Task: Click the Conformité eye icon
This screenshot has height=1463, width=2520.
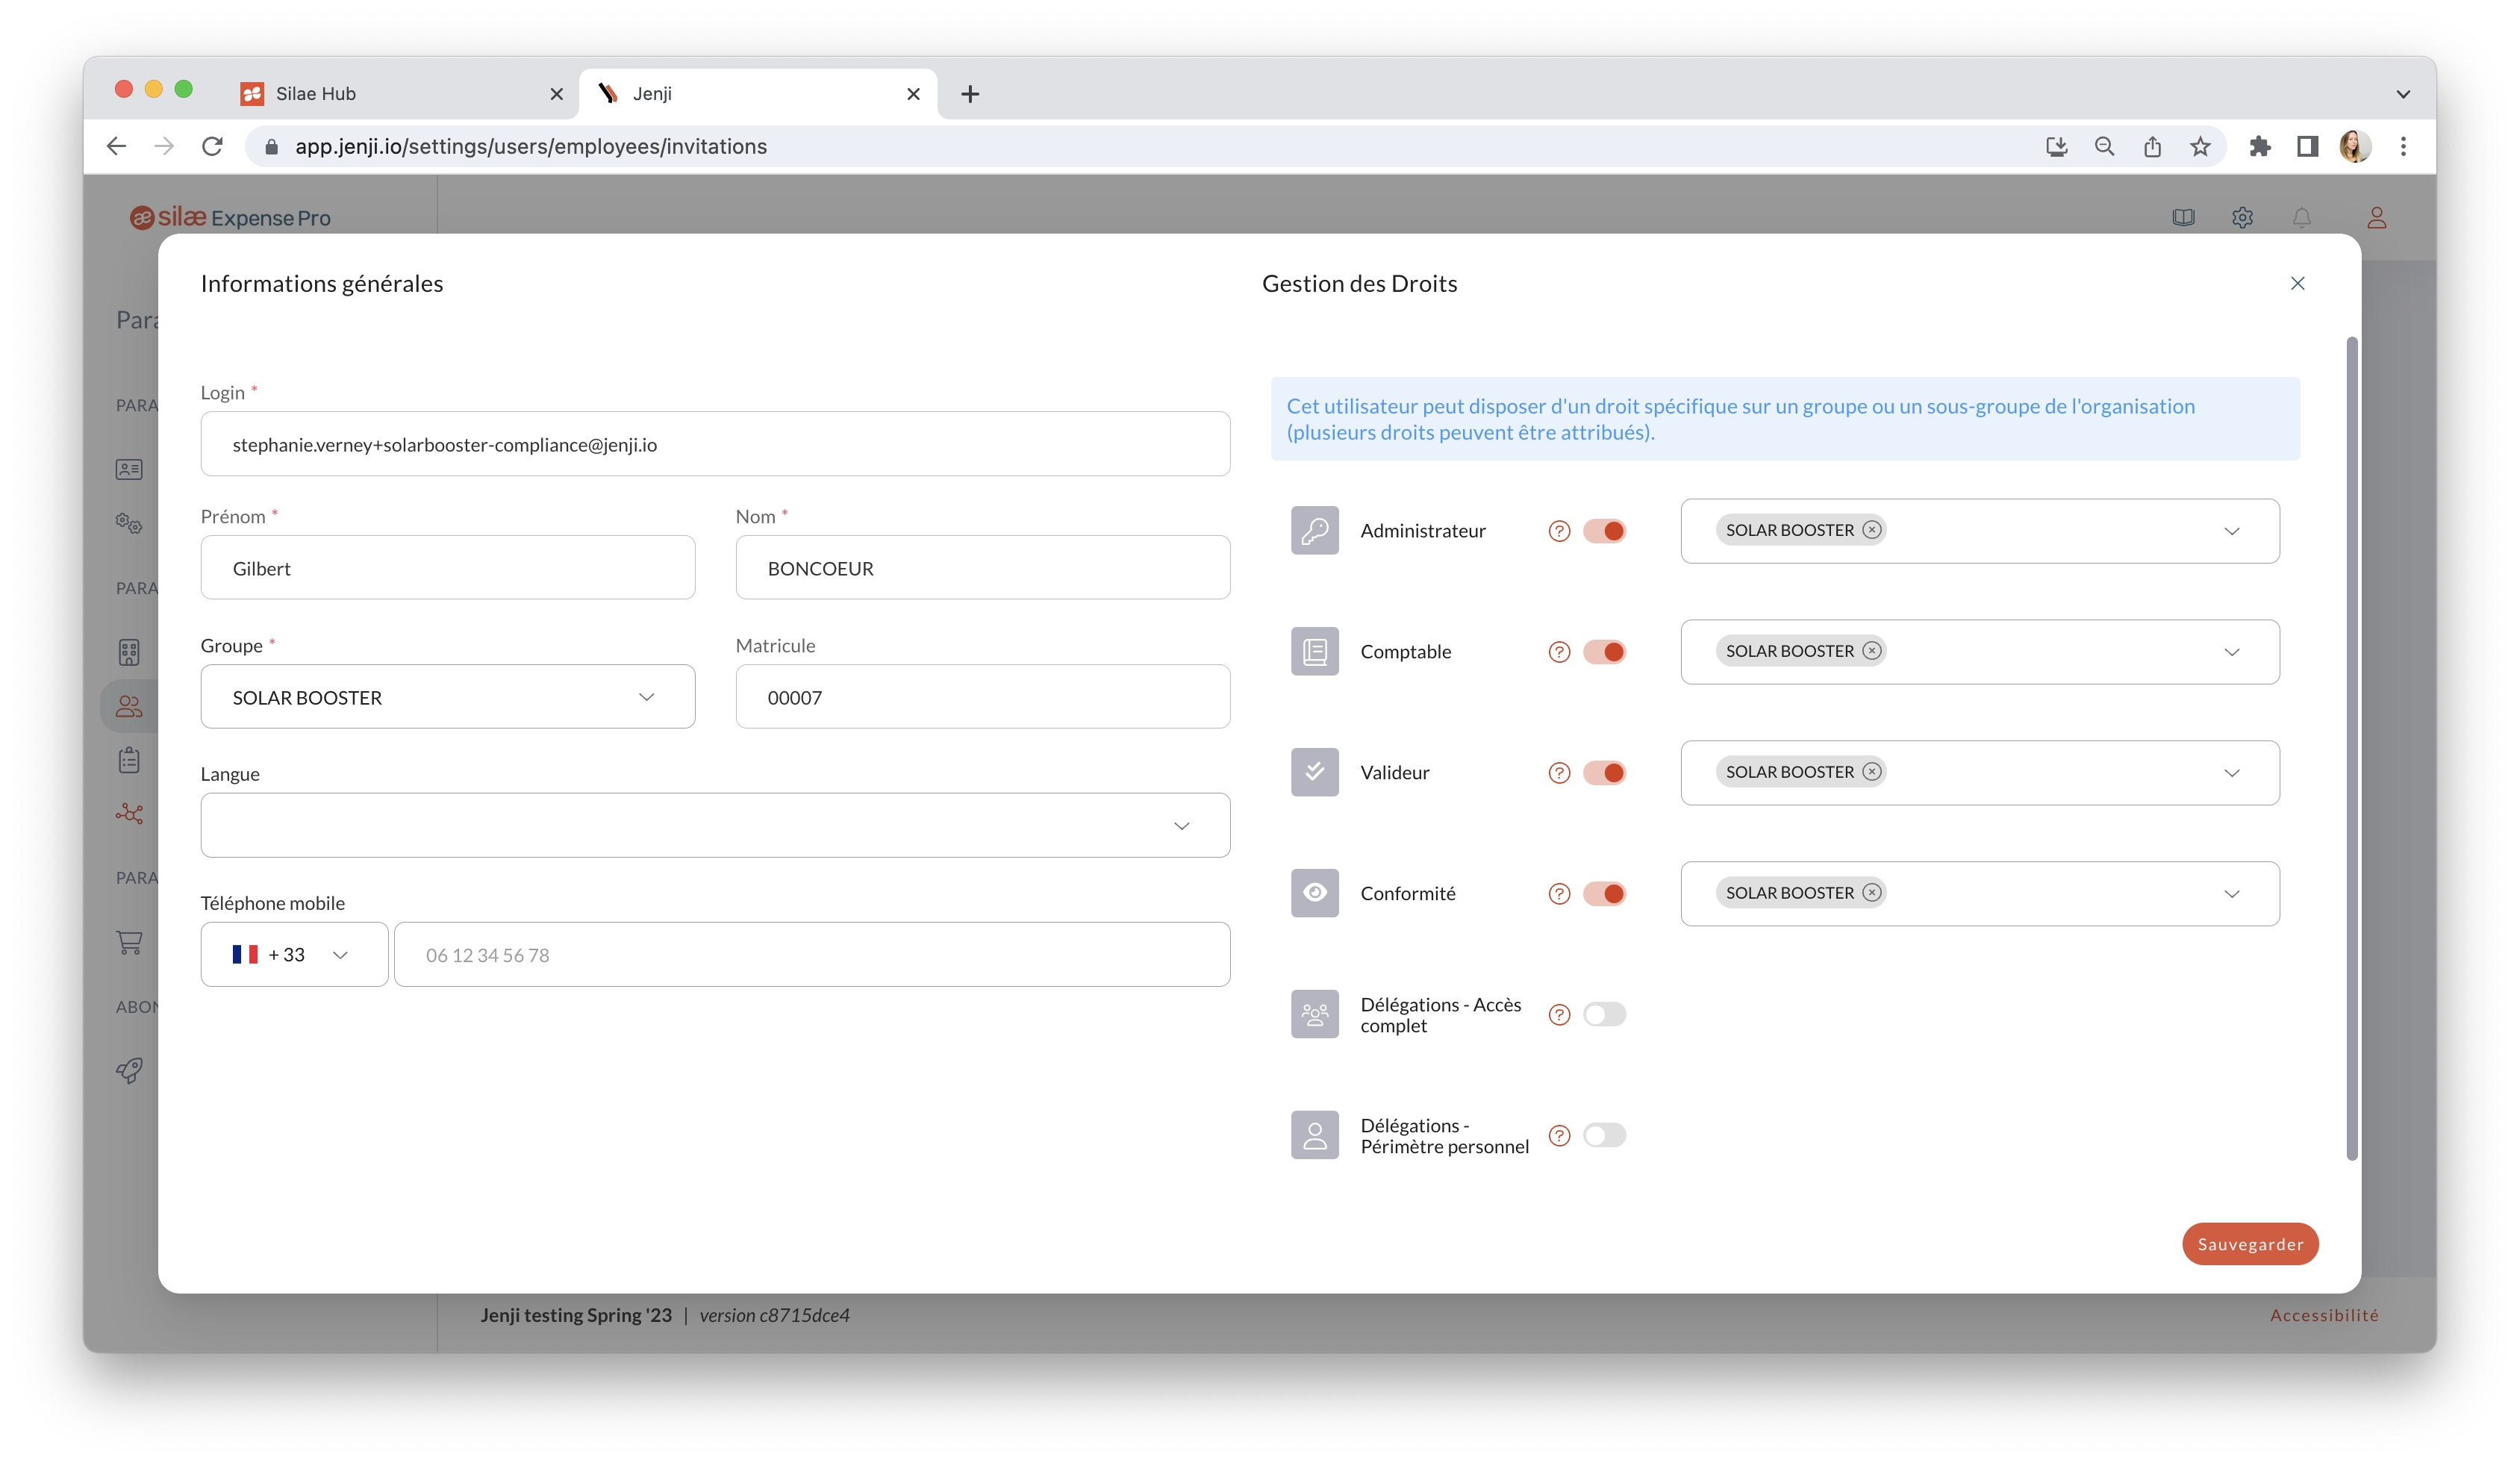Action: [x=1314, y=893]
